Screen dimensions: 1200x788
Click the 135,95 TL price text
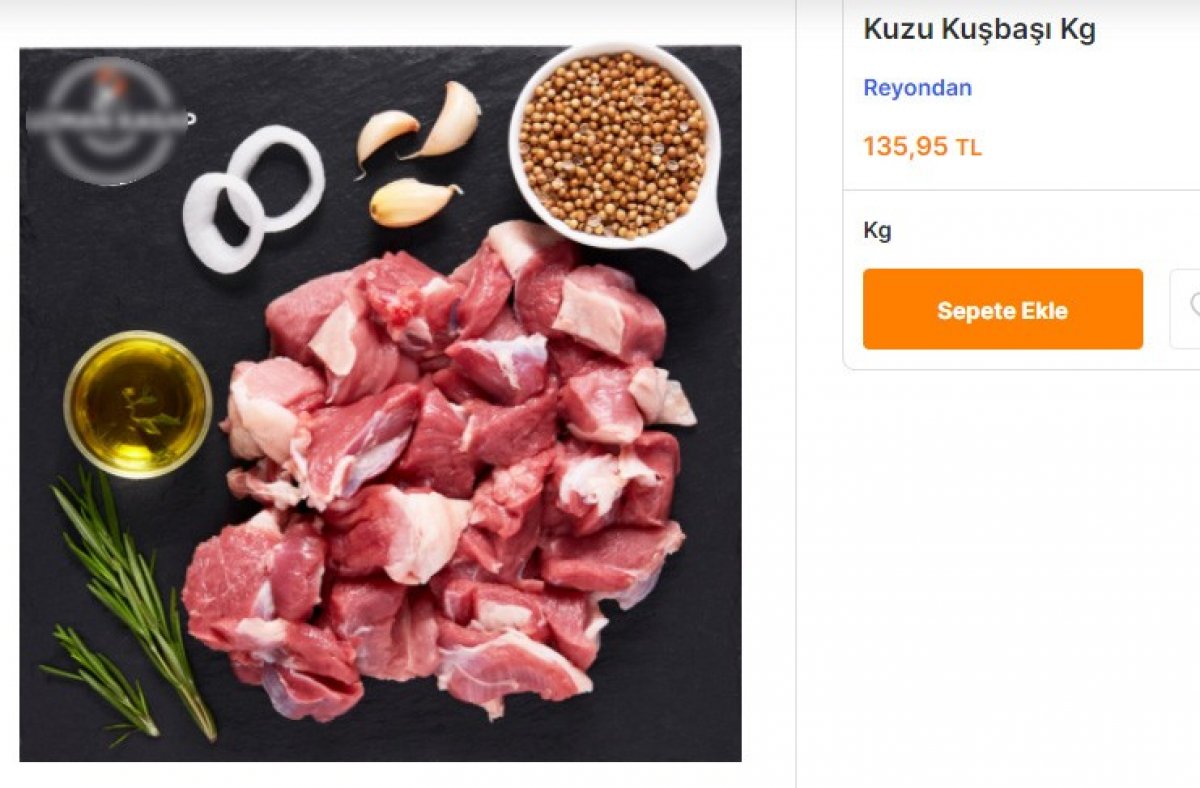[922, 147]
